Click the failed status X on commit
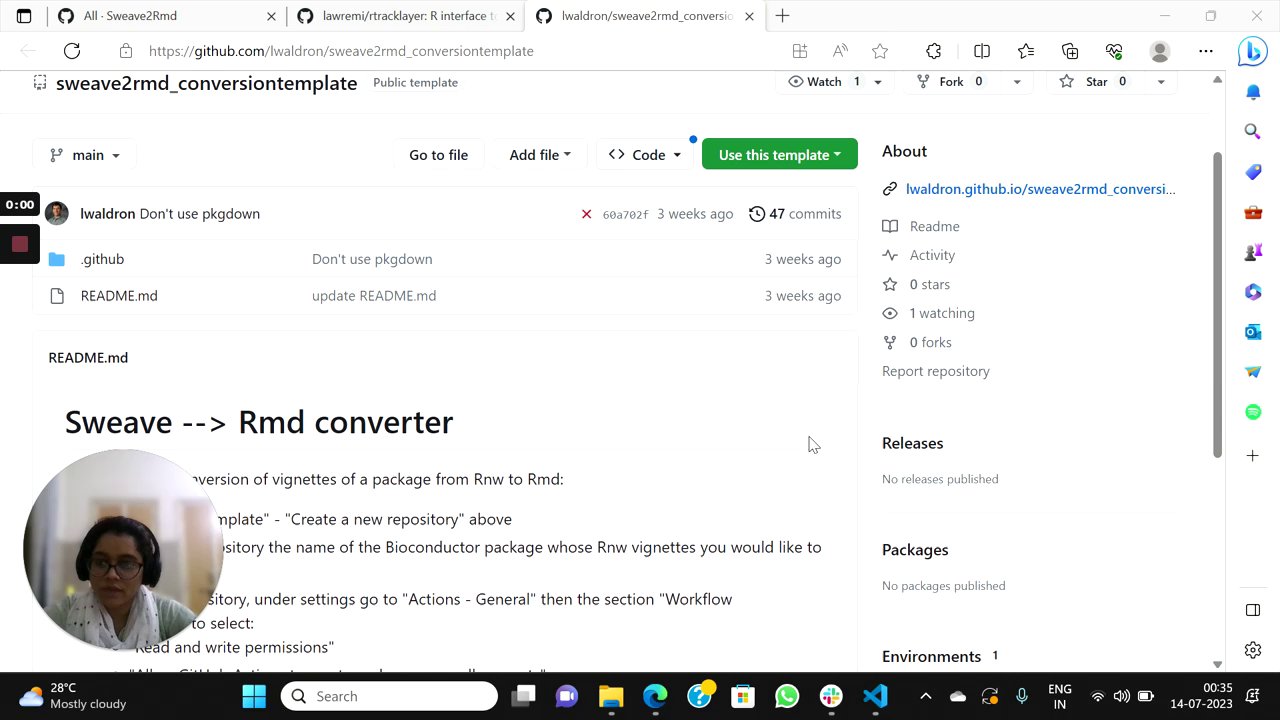The image size is (1280, 720). click(x=586, y=214)
